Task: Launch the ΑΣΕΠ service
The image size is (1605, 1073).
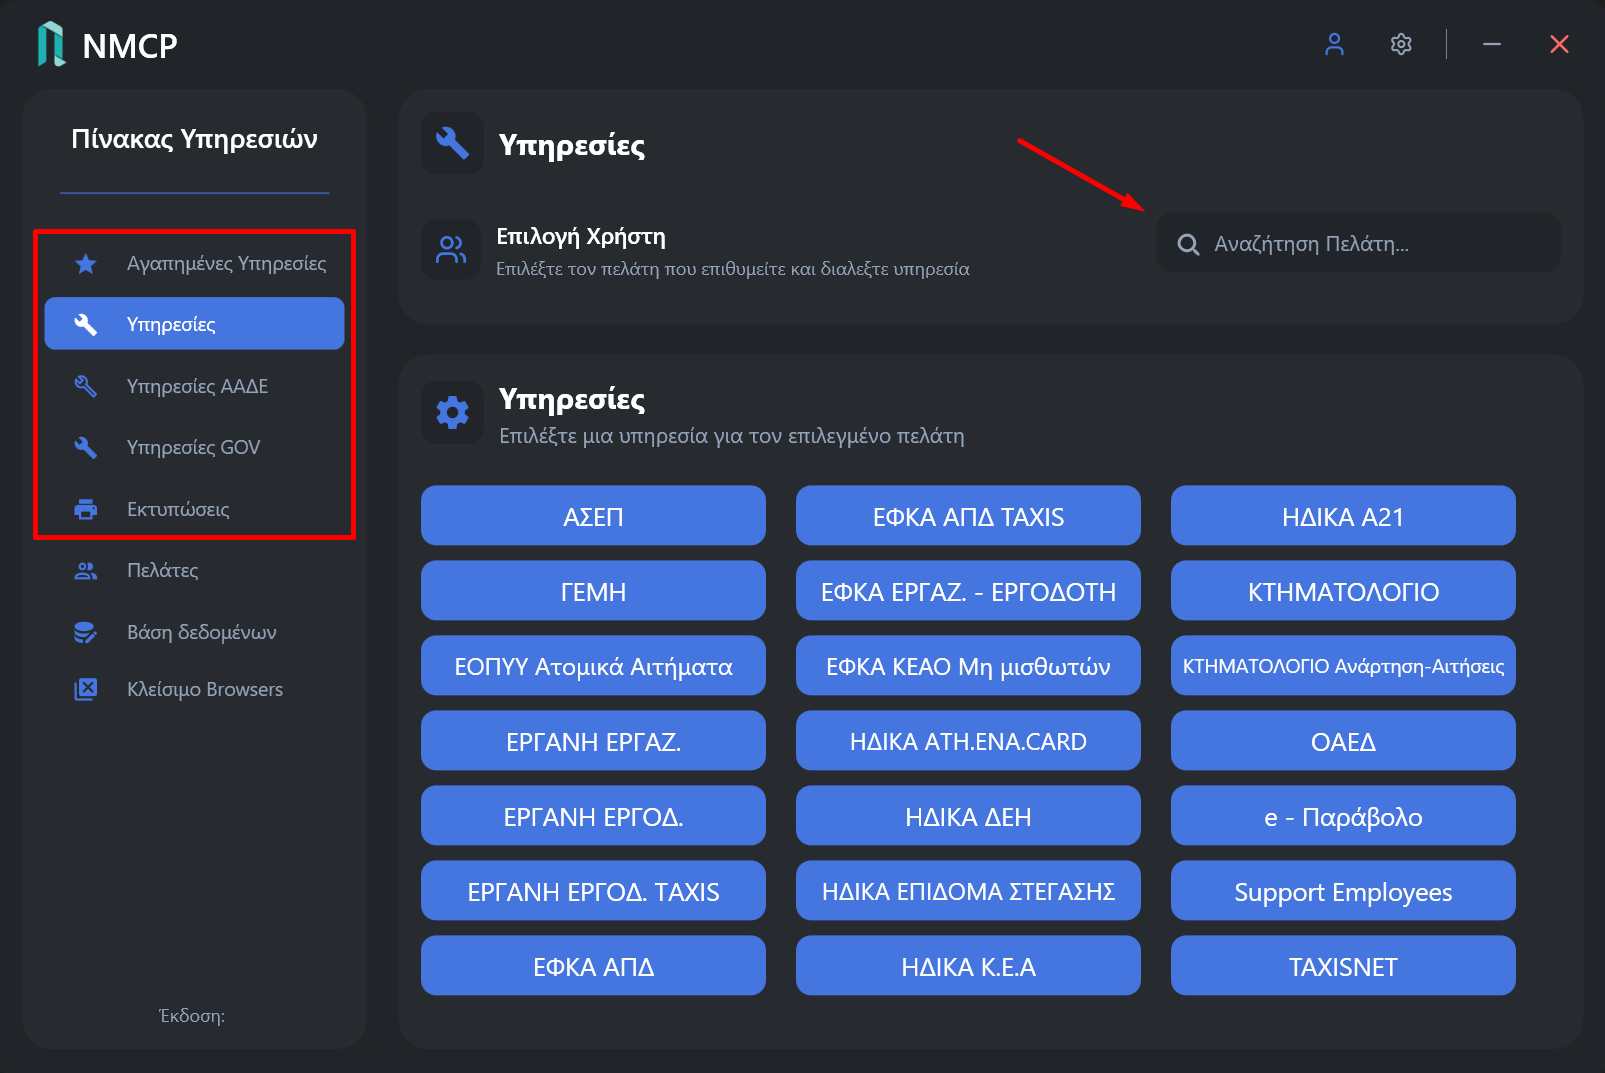Action: click(593, 516)
